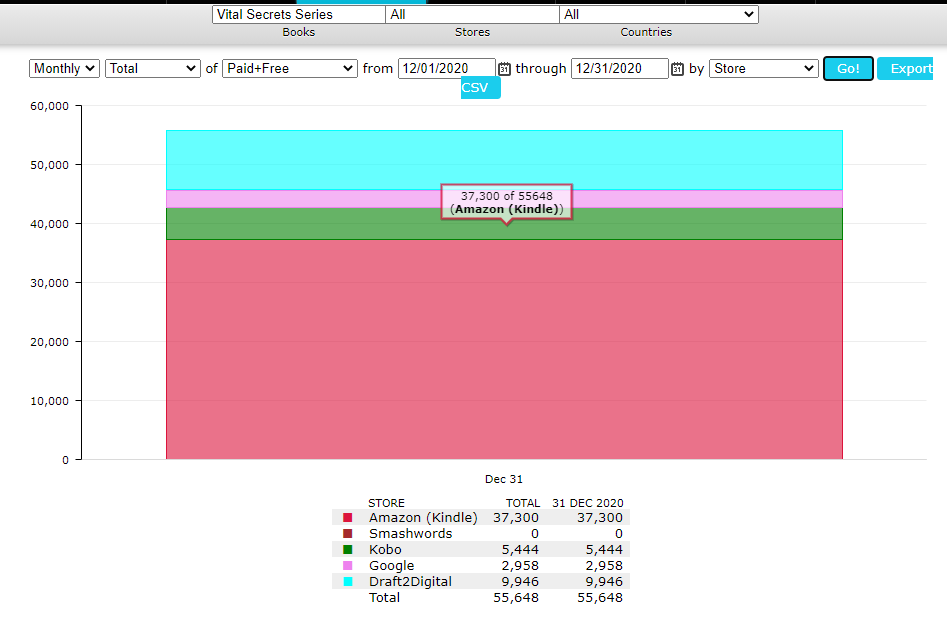Image resolution: width=947 pixels, height=620 pixels.
Task: Open the calendar picker for the from date
Action: pos(504,69)
